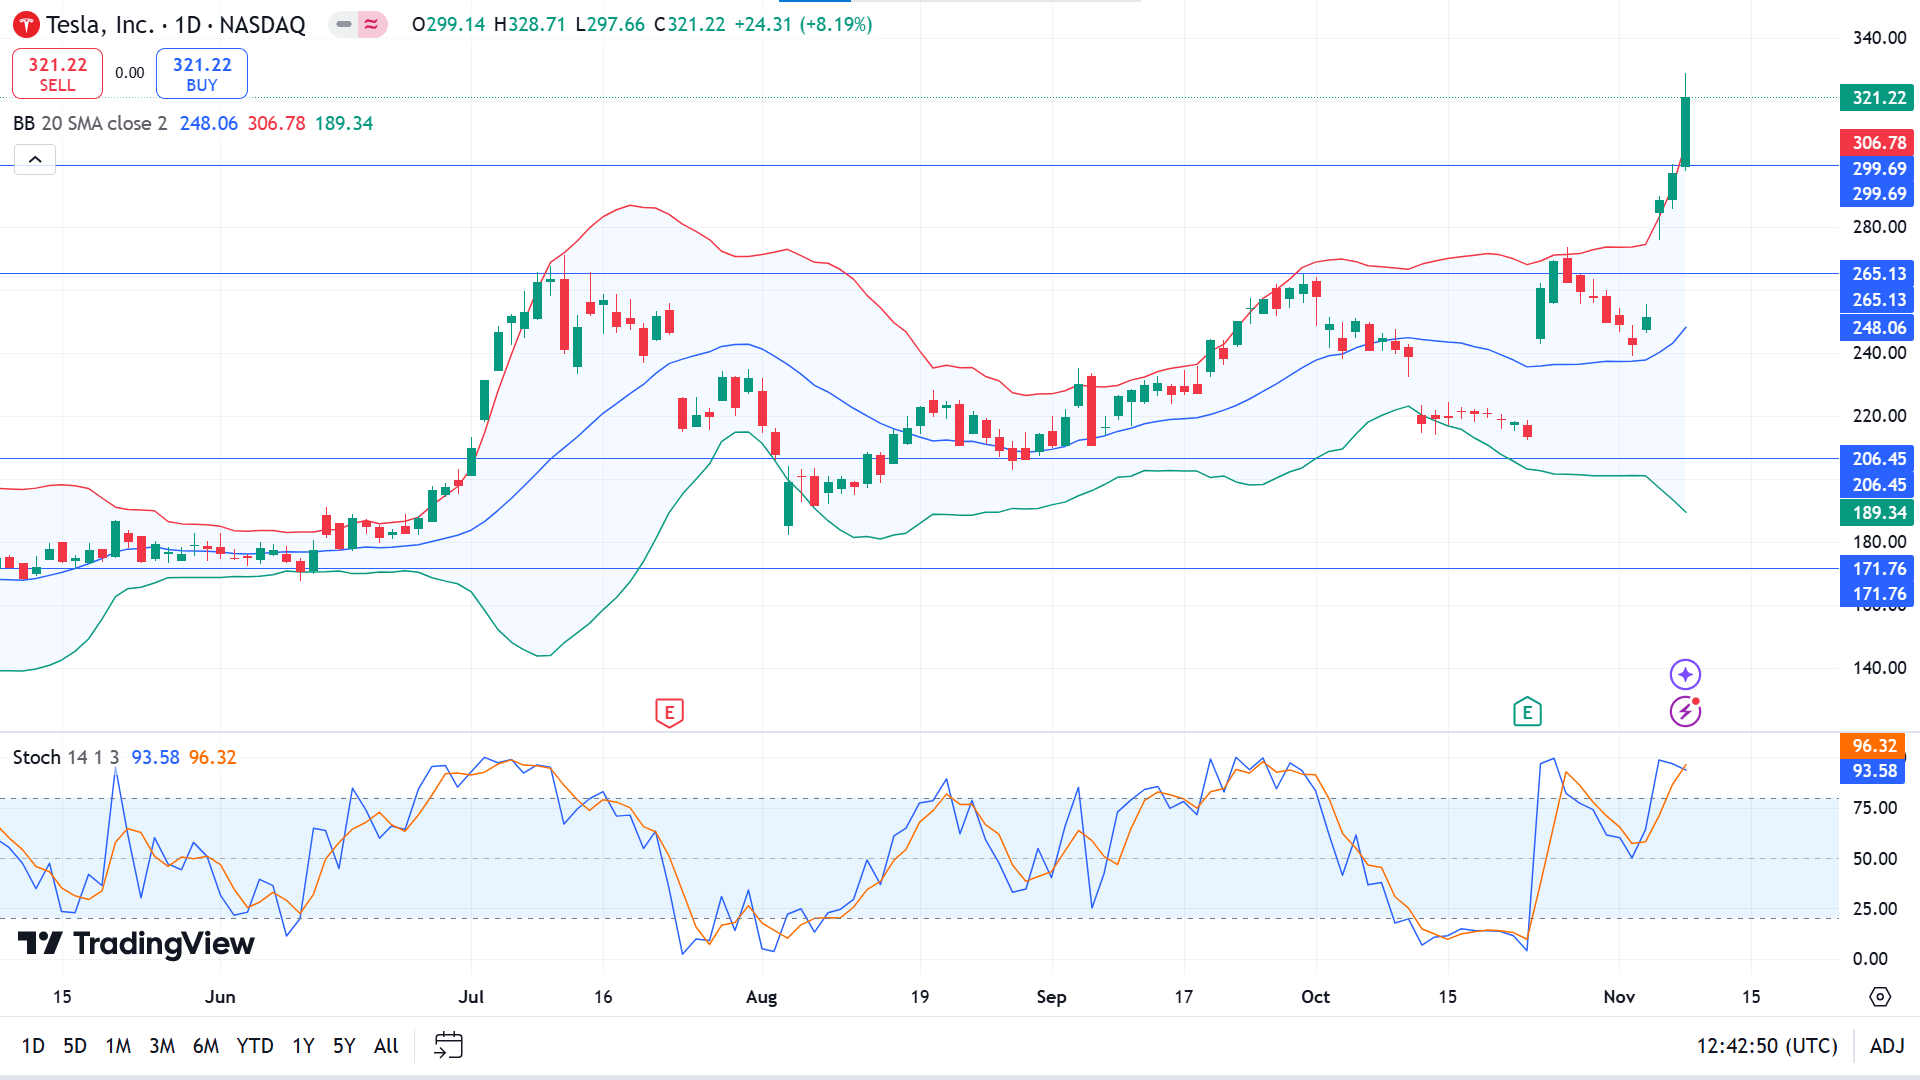
Task: Click the Aug date axis label
Action: pos(761,997)
